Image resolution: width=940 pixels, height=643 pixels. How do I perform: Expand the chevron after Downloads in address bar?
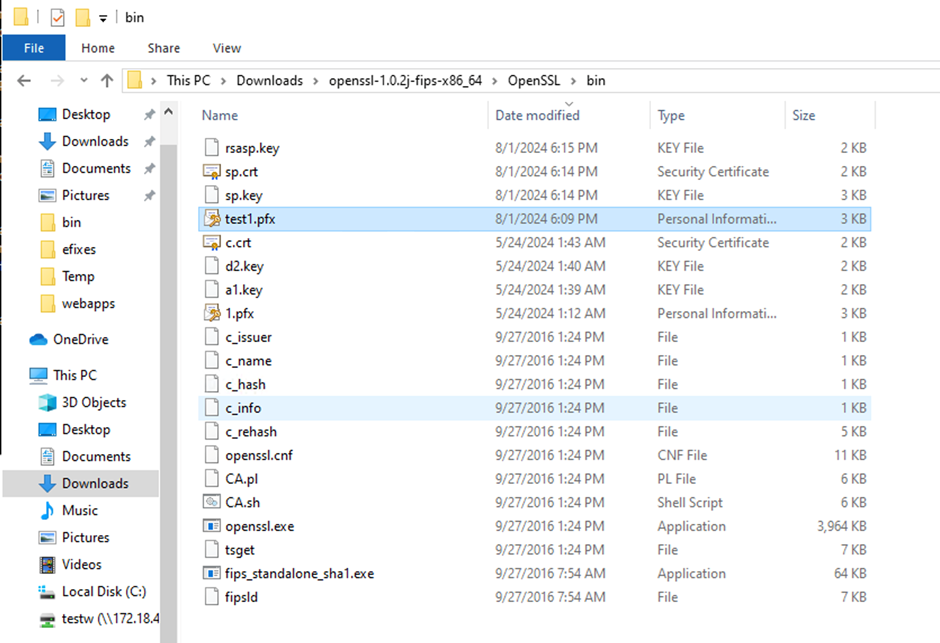[x=316, y=81]
